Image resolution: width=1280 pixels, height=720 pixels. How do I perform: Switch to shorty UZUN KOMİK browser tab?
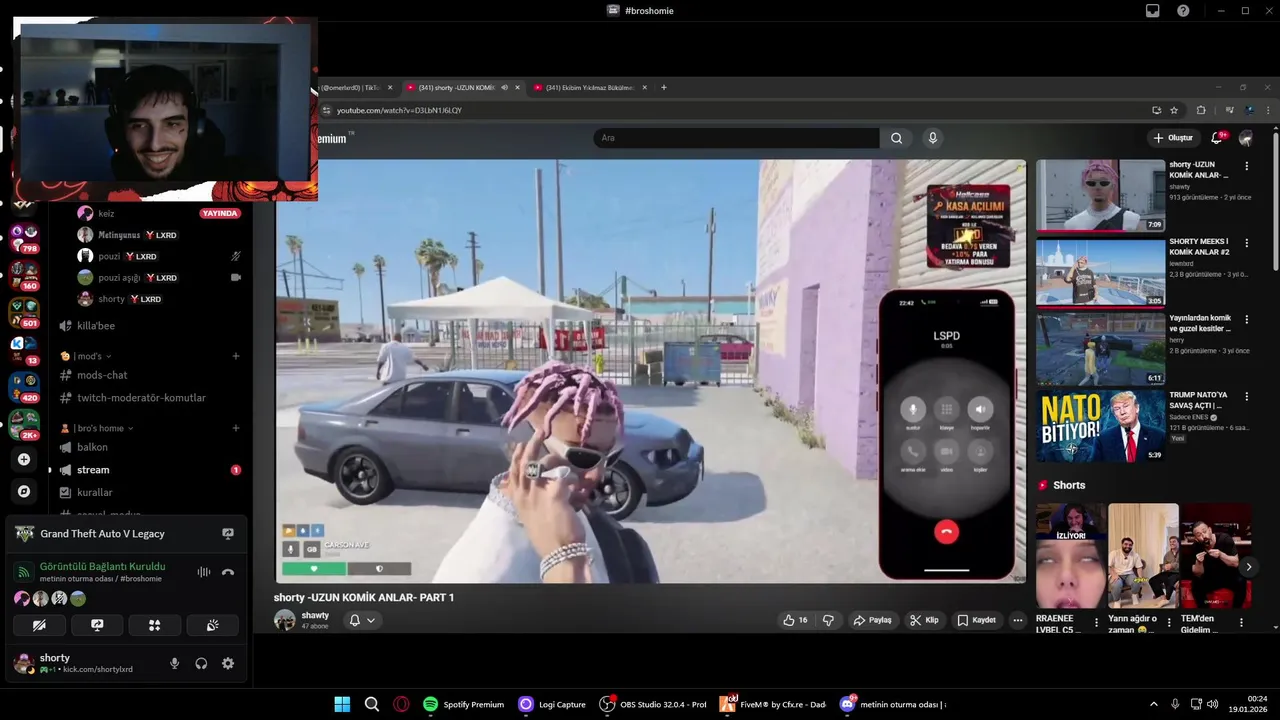456,88
